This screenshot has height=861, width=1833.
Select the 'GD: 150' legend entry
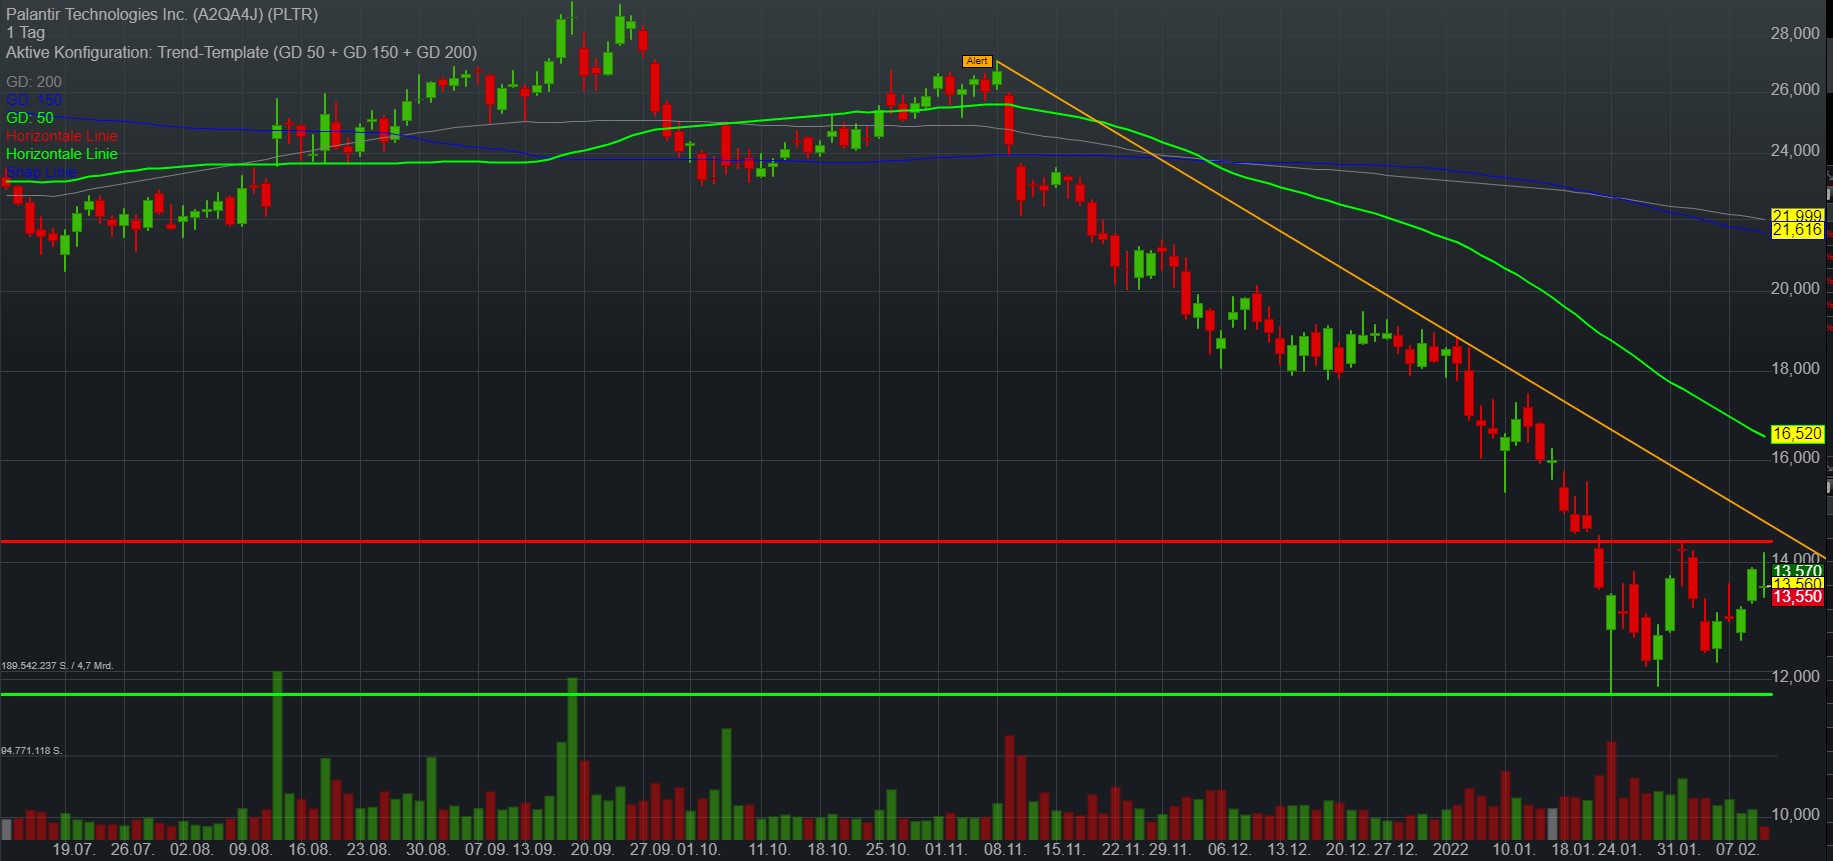coord(34,100)
